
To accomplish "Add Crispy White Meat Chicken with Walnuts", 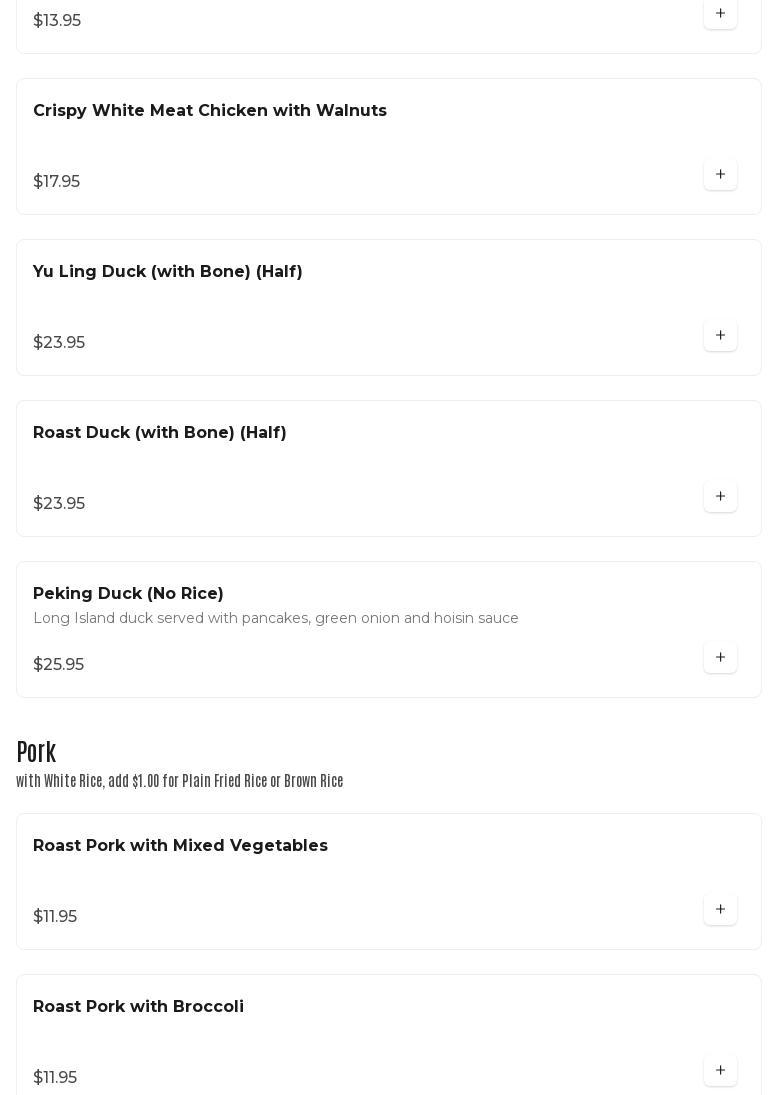I will click(x=720, y=175).
